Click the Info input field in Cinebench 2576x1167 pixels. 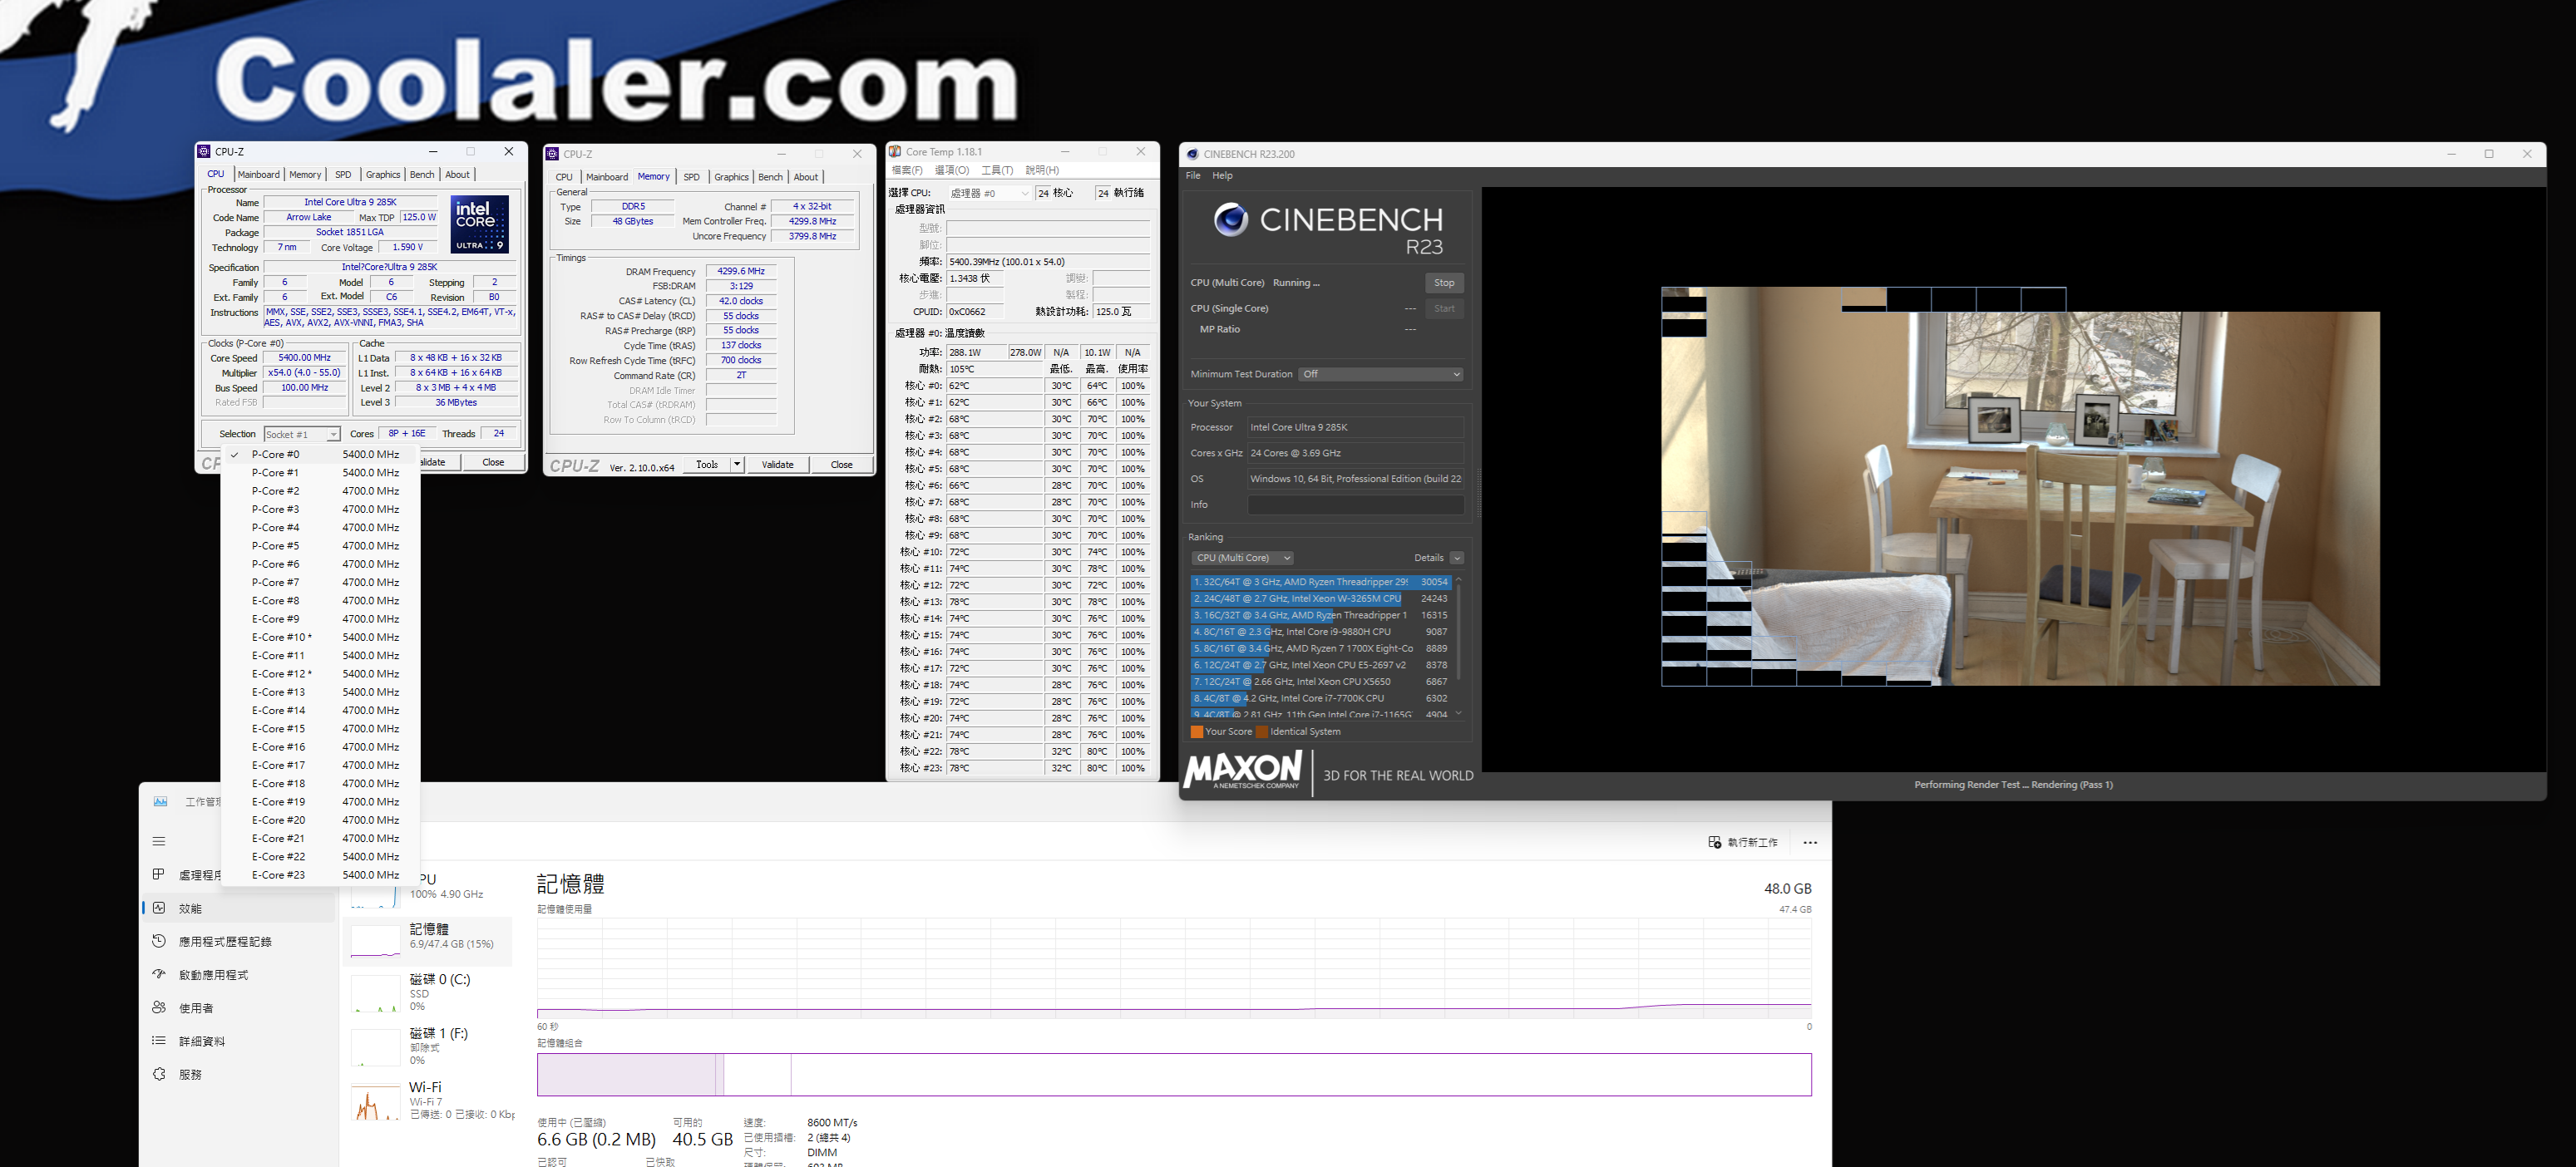click(x=1355, y=505)
